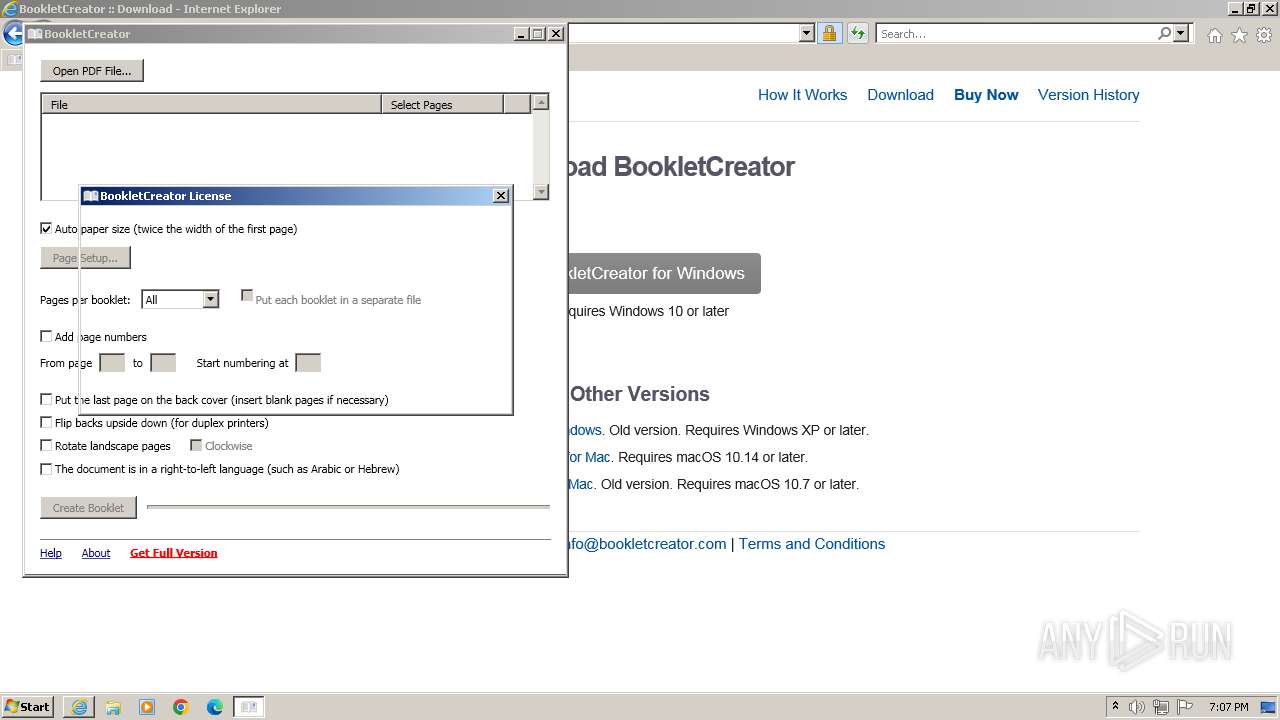Click the File column header
Viewport: 1280px width, 720px height.
point(211,104)
